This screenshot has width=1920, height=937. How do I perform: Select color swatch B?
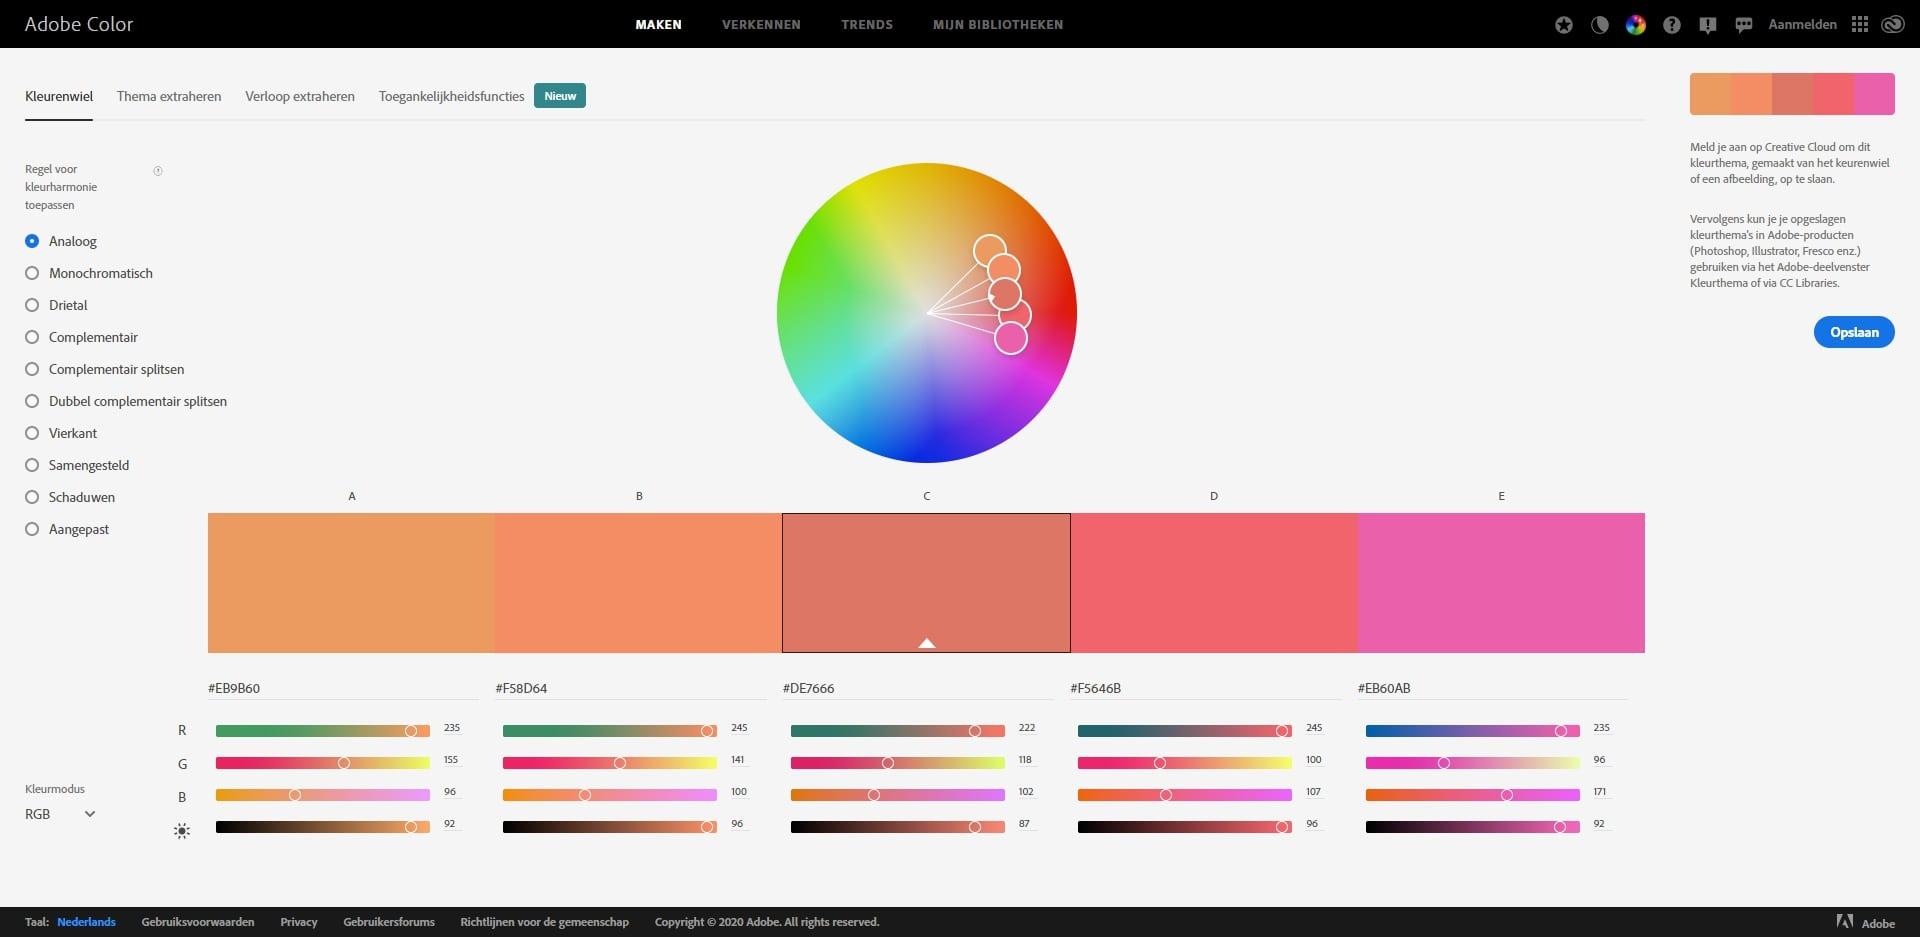point(638,583)
